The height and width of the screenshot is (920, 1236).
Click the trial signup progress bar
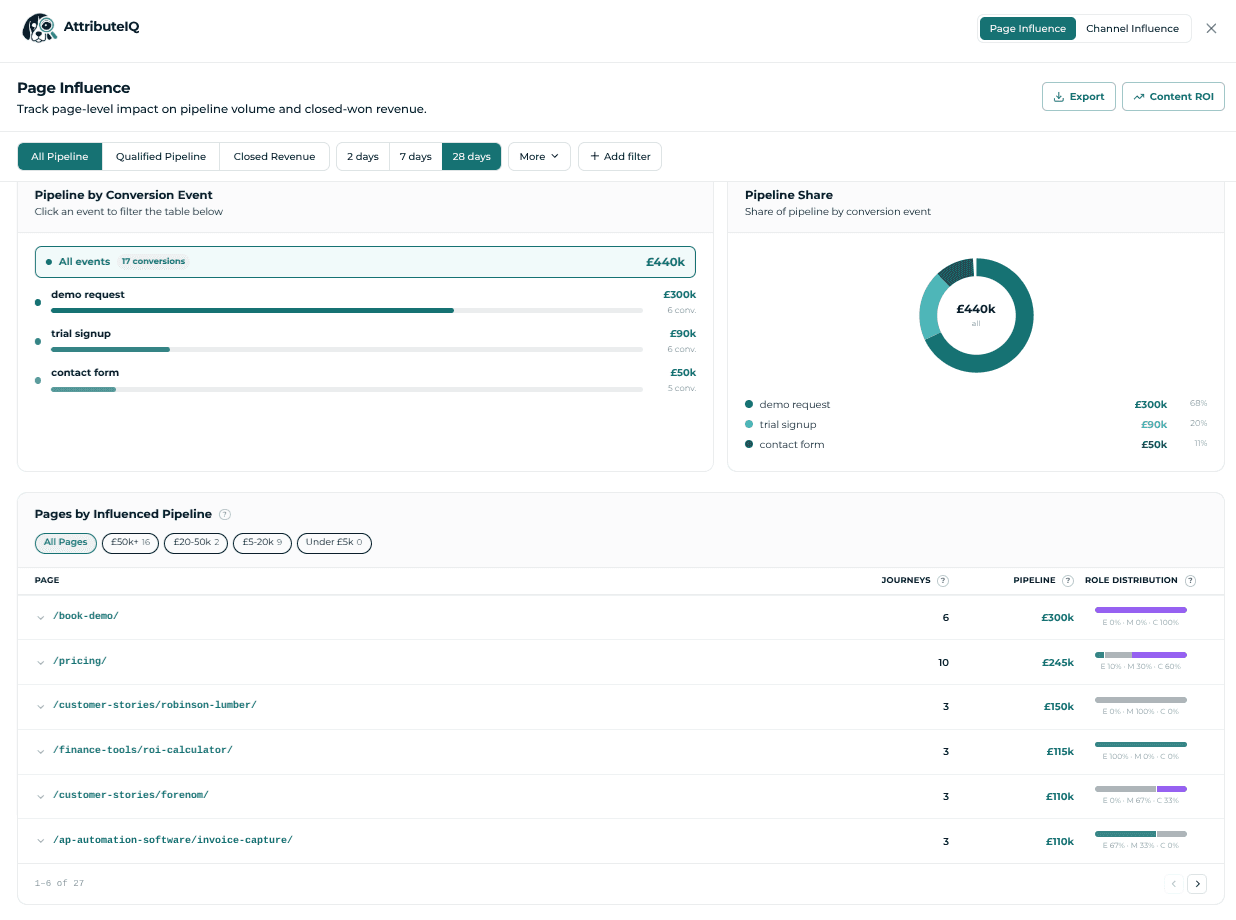coord(347,349)
